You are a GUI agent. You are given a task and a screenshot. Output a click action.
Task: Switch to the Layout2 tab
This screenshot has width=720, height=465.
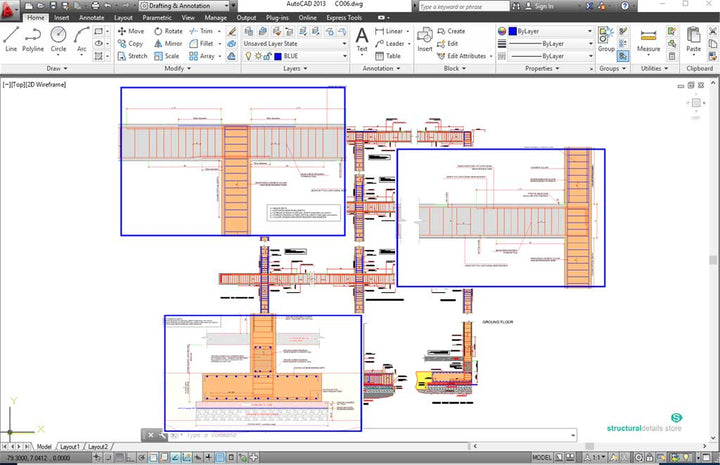coord(98,446)
